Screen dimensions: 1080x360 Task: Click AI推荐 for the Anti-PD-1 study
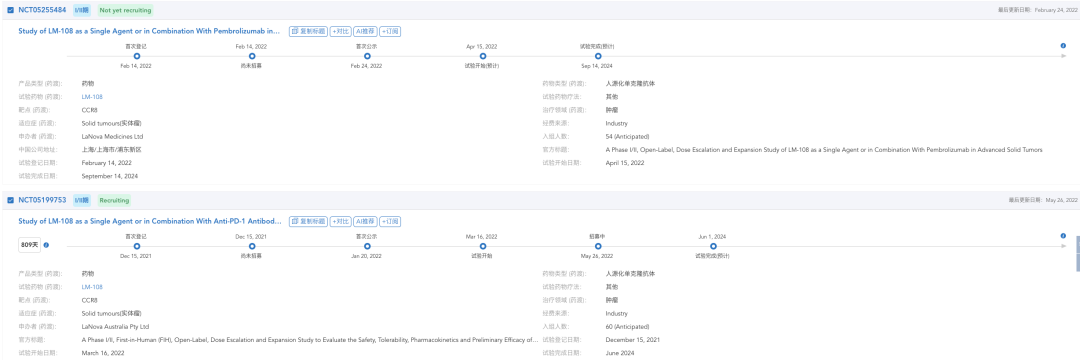pyautogui.click(x=365, y=222)
